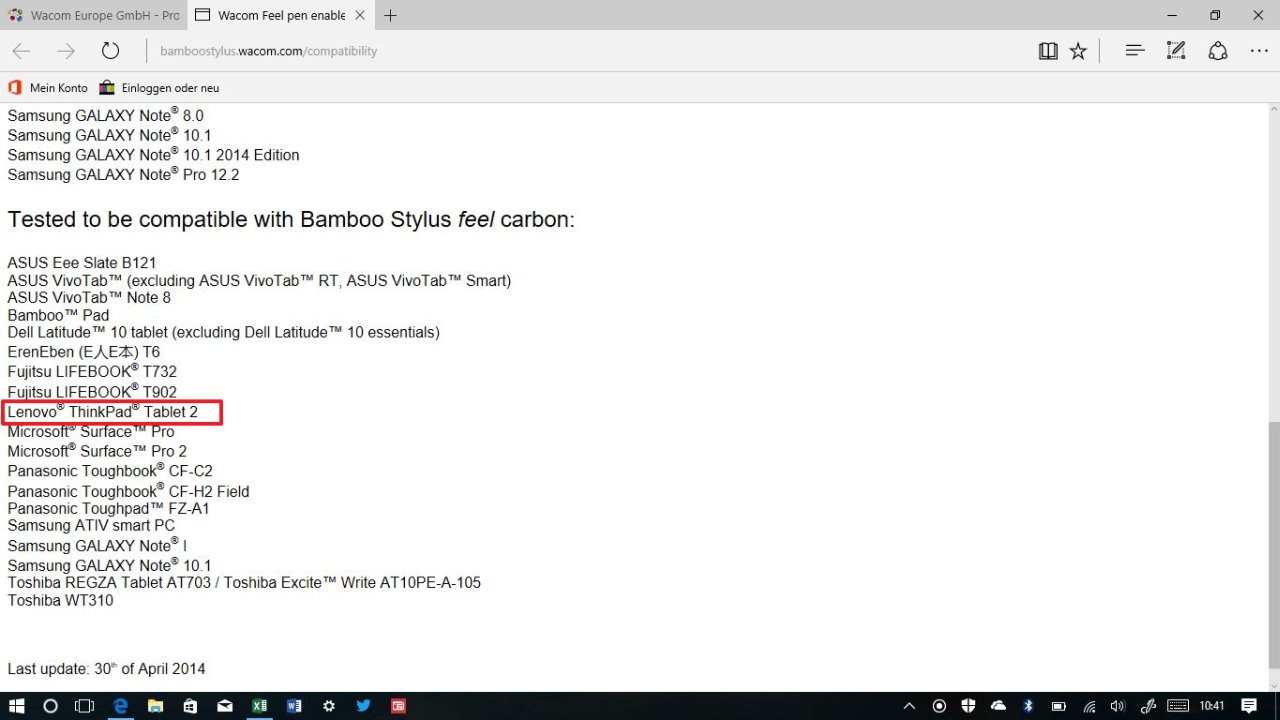Switch to Wacom Europe GmbH tab
The image size is (1280, 720).
coord(93,16)
